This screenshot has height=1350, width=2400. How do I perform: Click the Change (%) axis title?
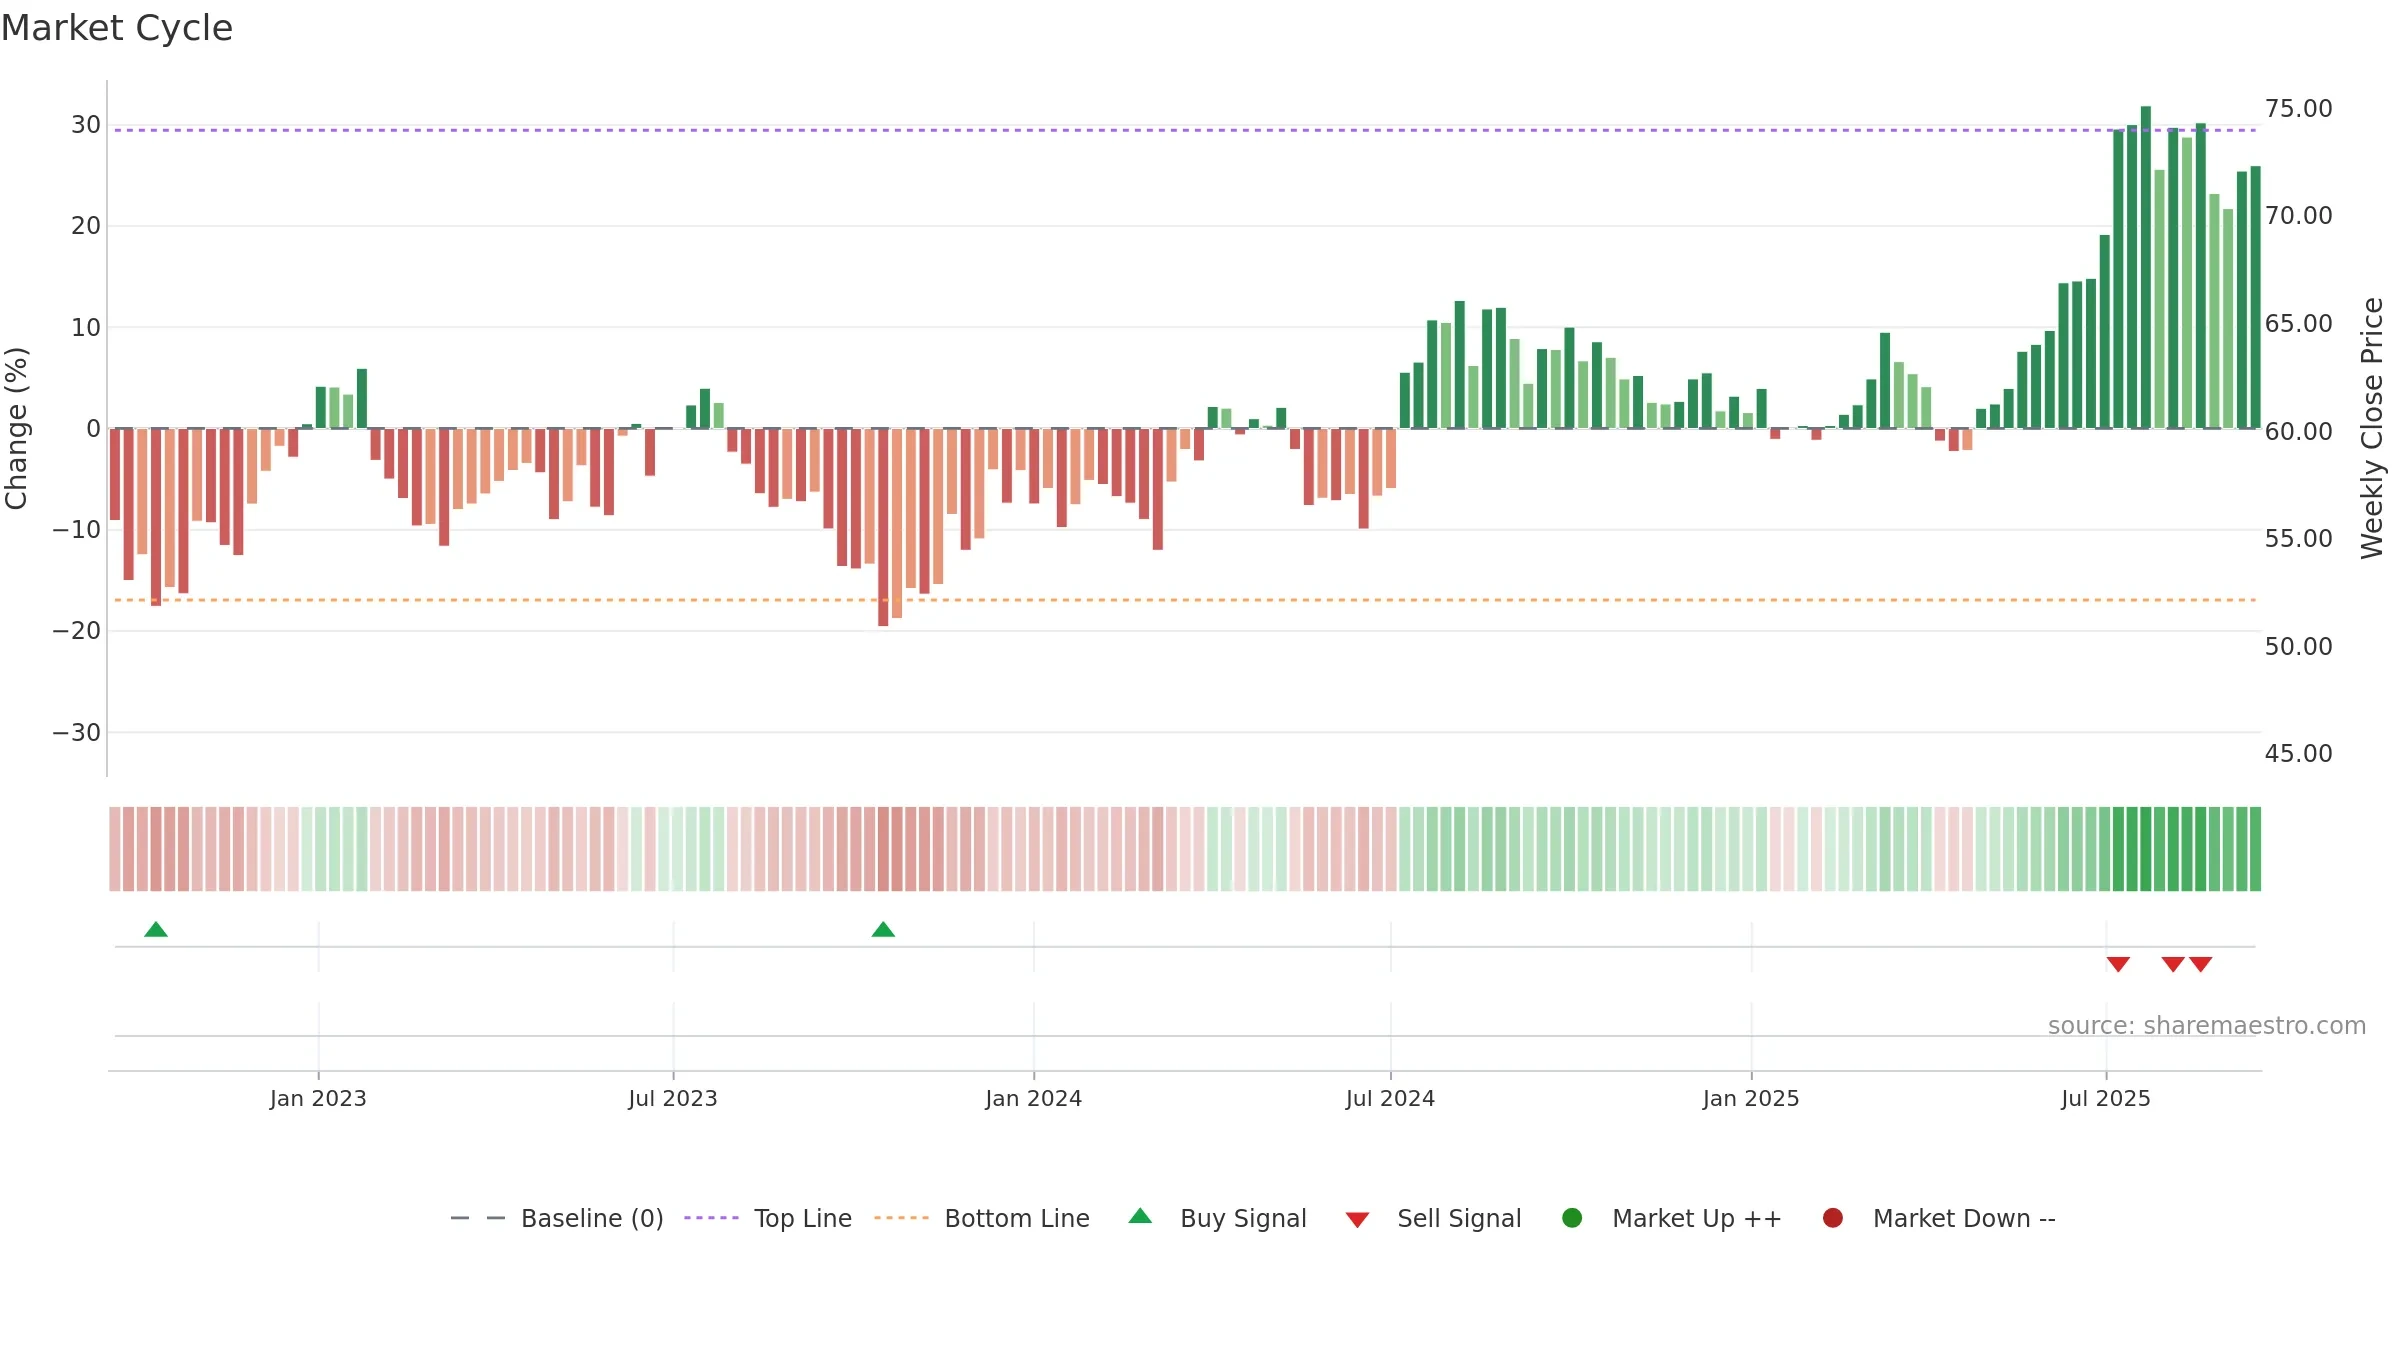[x=16, y=428]
